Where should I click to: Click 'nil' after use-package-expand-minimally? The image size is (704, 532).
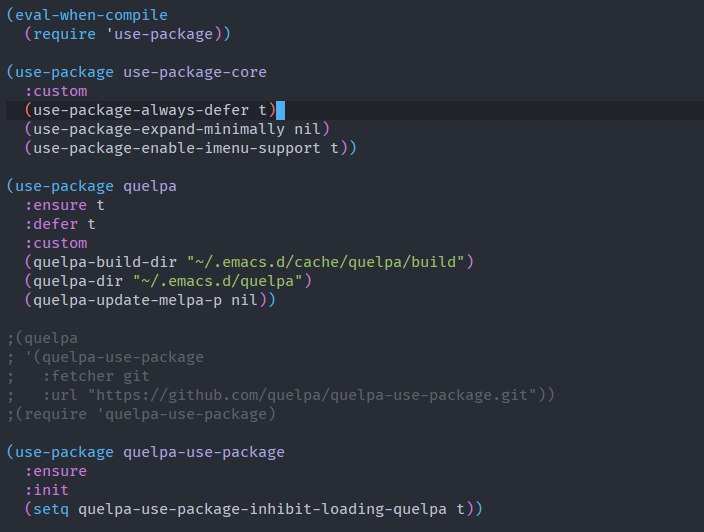coord(308,129)
